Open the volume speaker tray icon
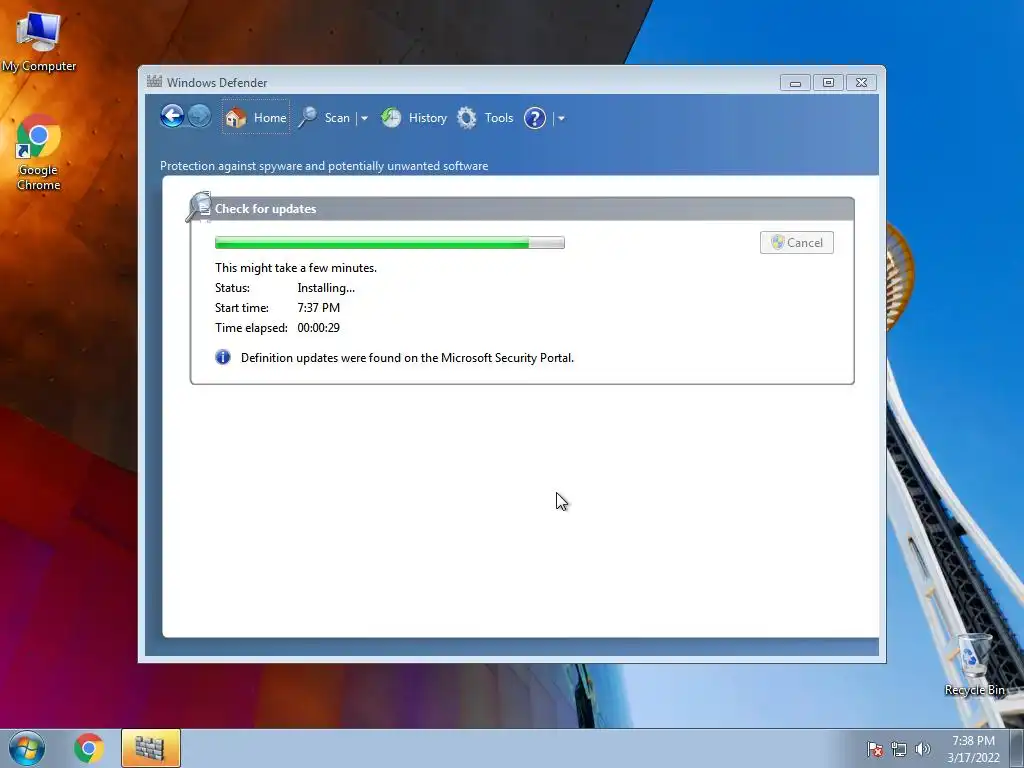Screen dimensions: 1024x768 923,750
